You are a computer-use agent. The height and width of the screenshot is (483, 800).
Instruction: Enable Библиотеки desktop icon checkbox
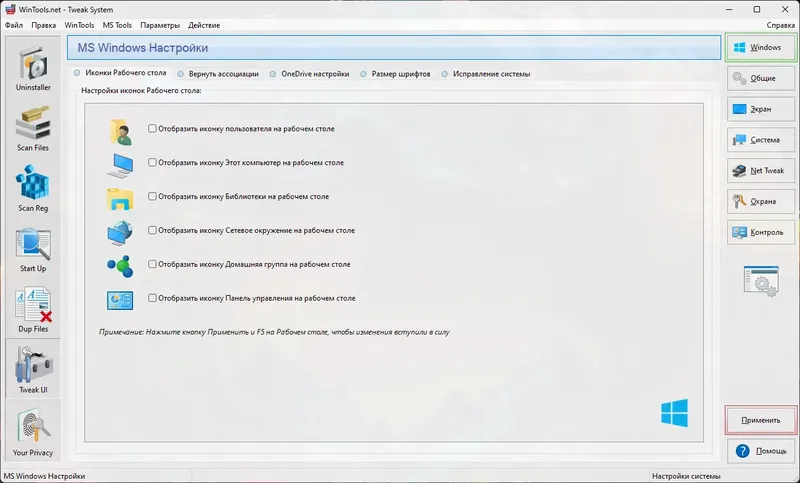152,196
